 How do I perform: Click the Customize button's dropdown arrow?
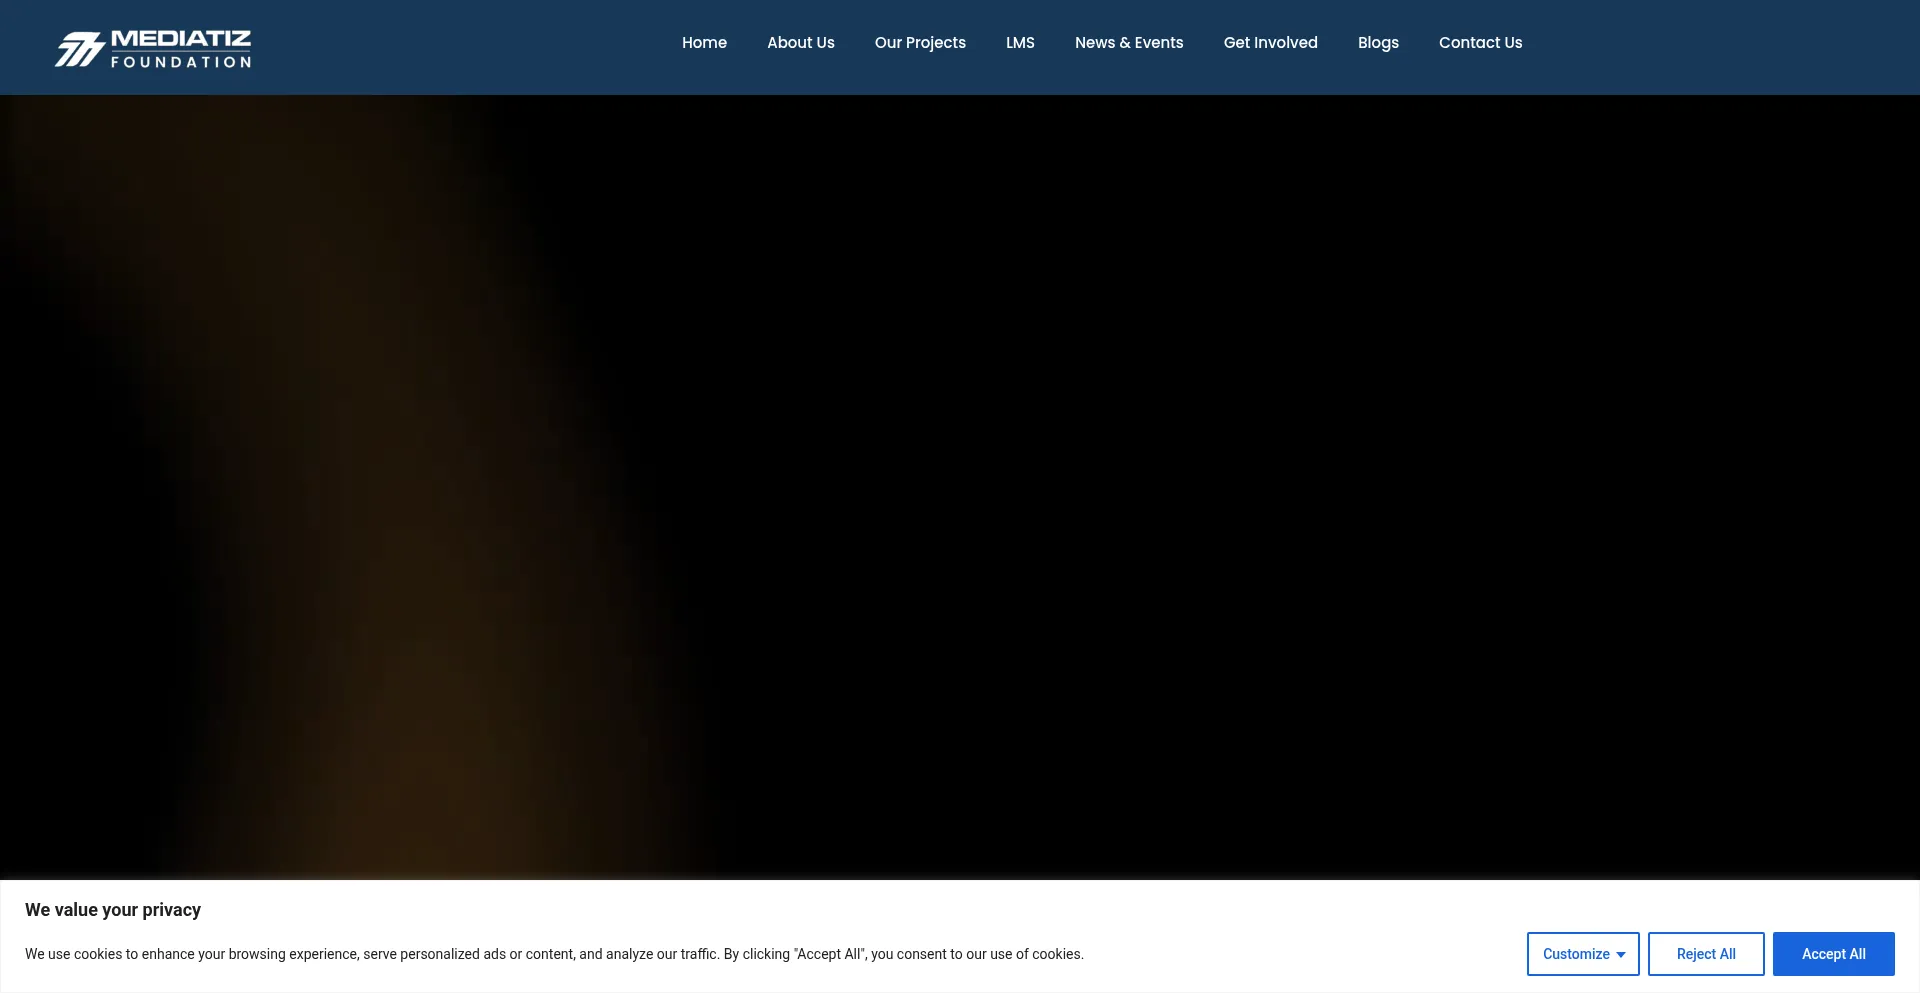pos(1621,955)
